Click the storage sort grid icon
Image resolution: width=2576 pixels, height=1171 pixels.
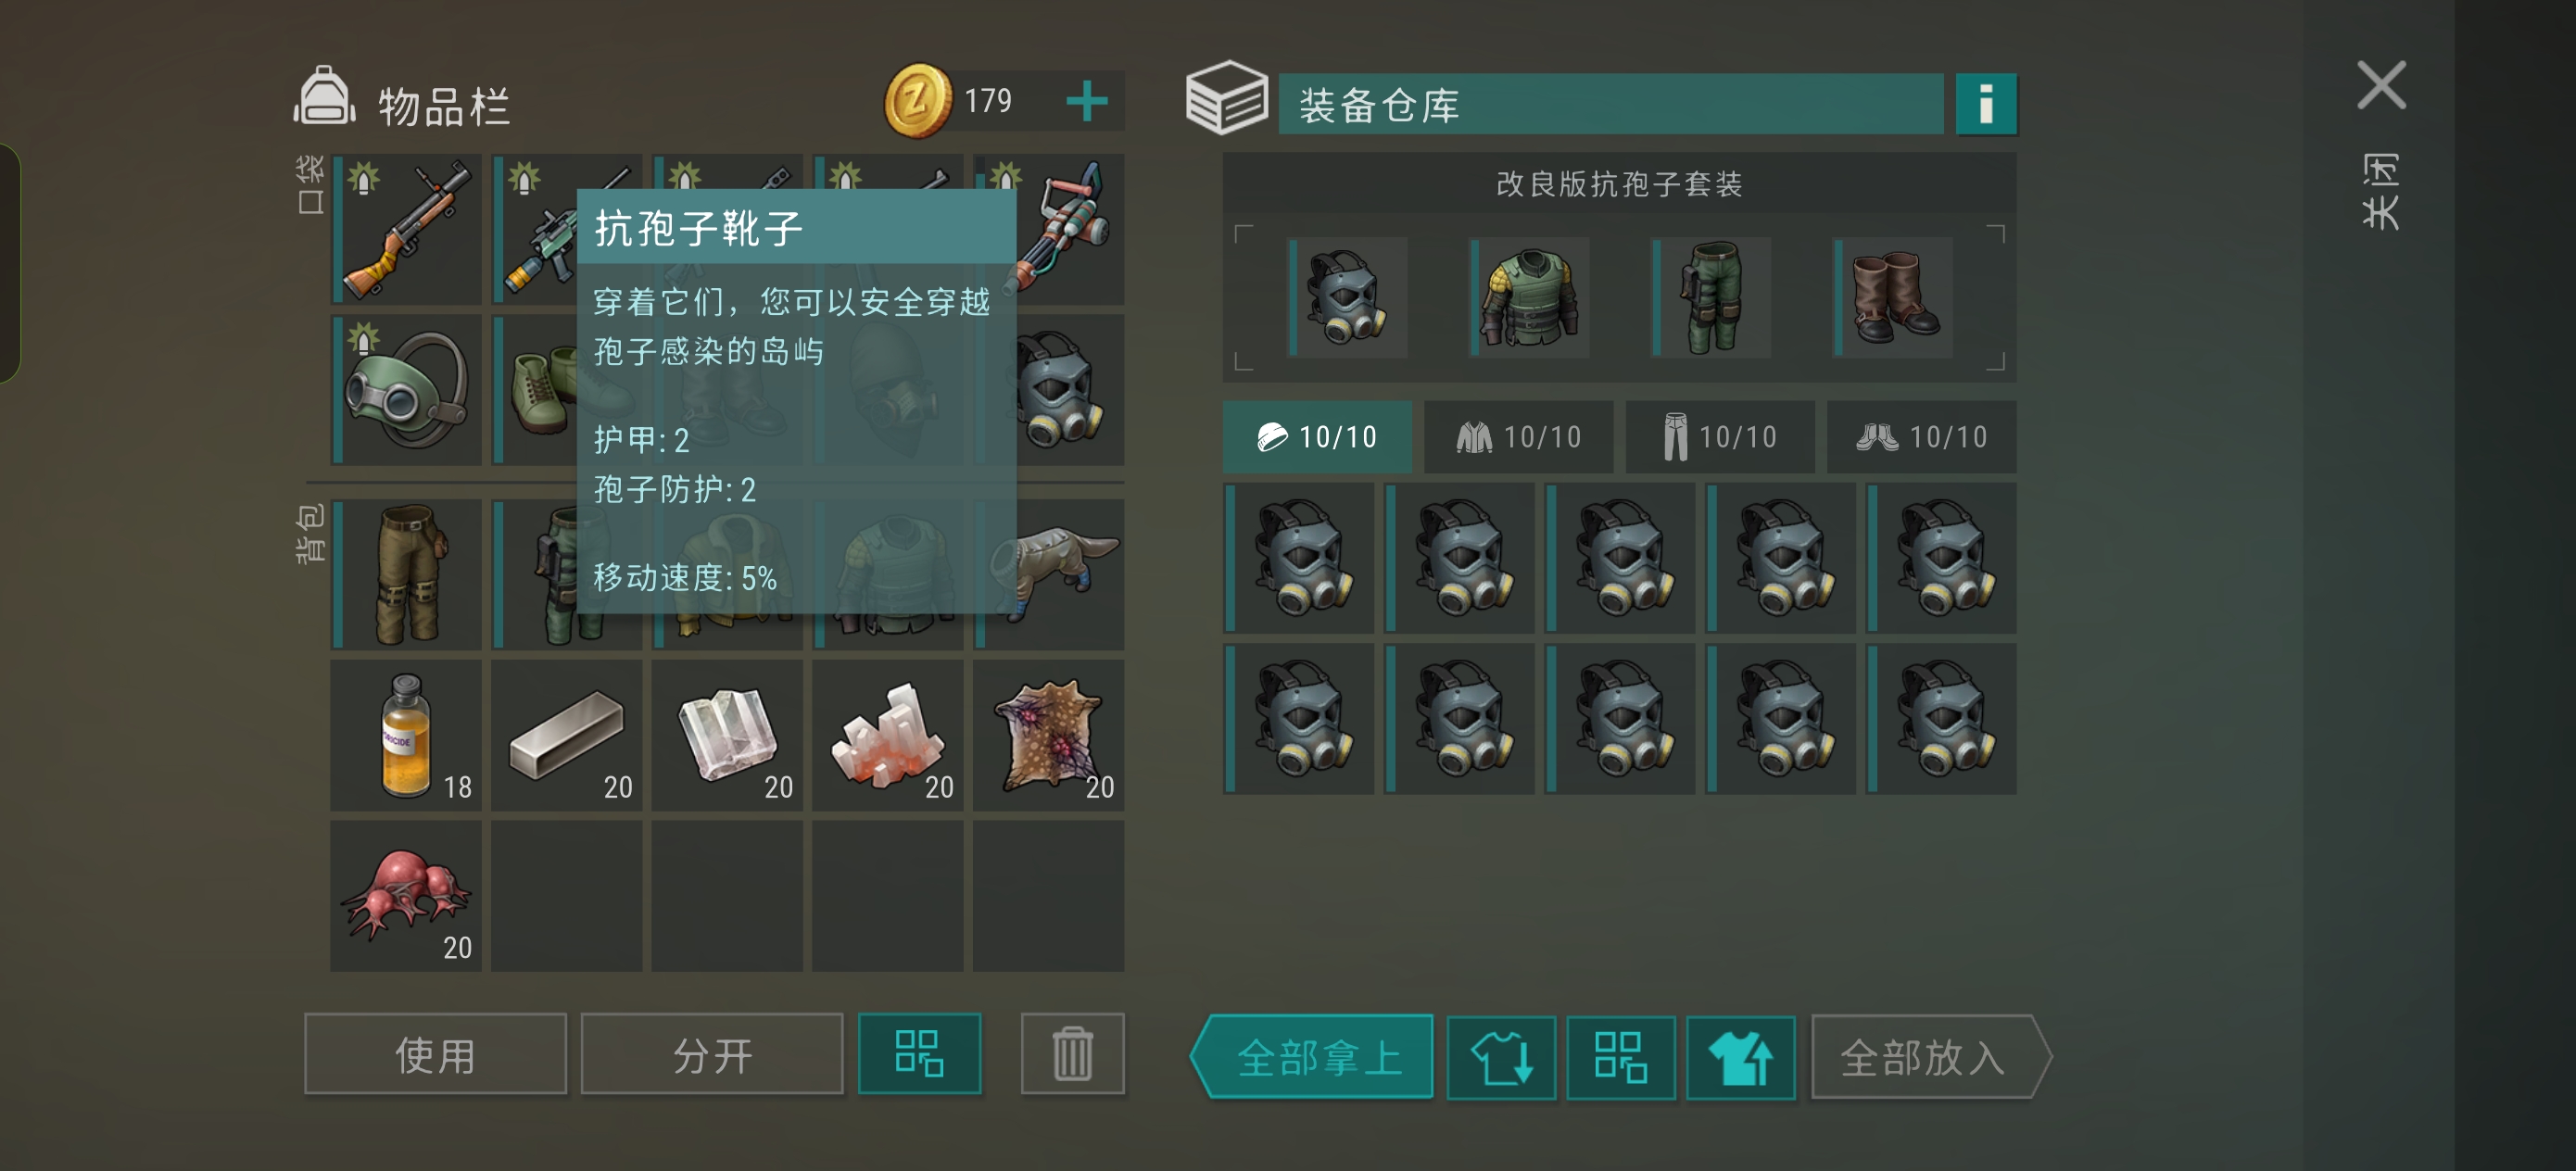click(1620, 1057)
